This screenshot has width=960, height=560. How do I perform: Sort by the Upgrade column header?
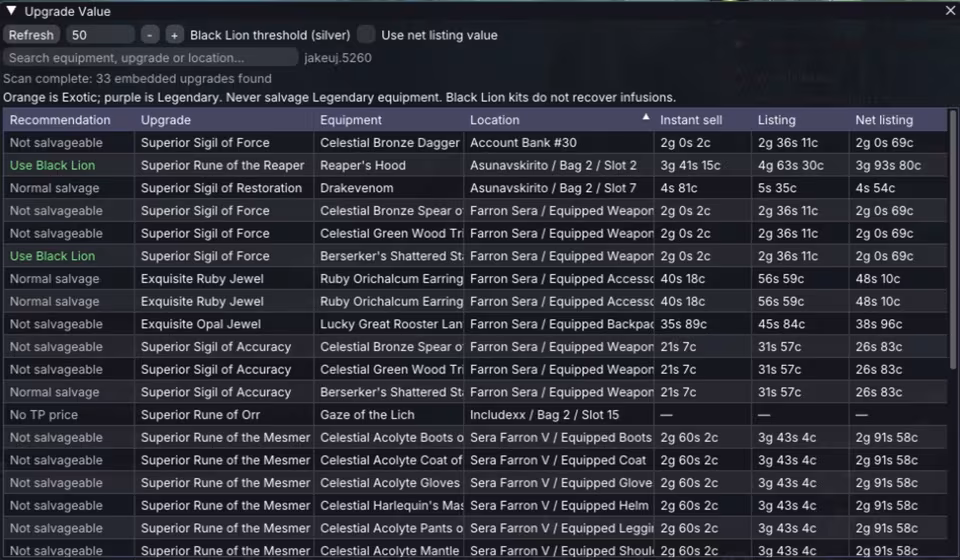(165, 120)
